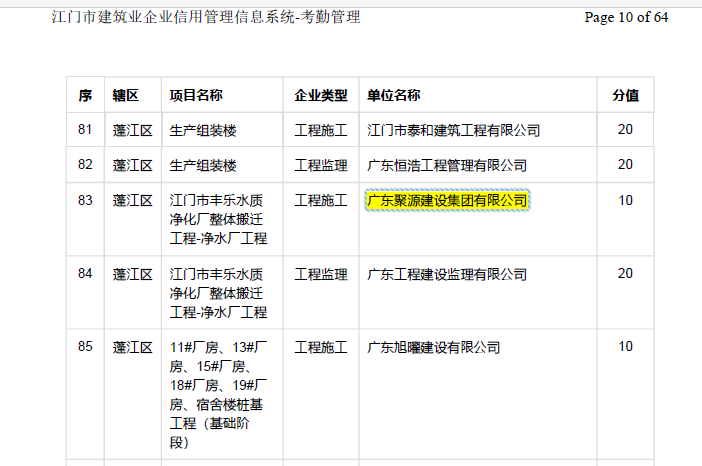This screenshot has width=702, height=466.
Task: Click 生产组装楼 project name in row 82
Action: pyautogui.click(x=203, y=165)
